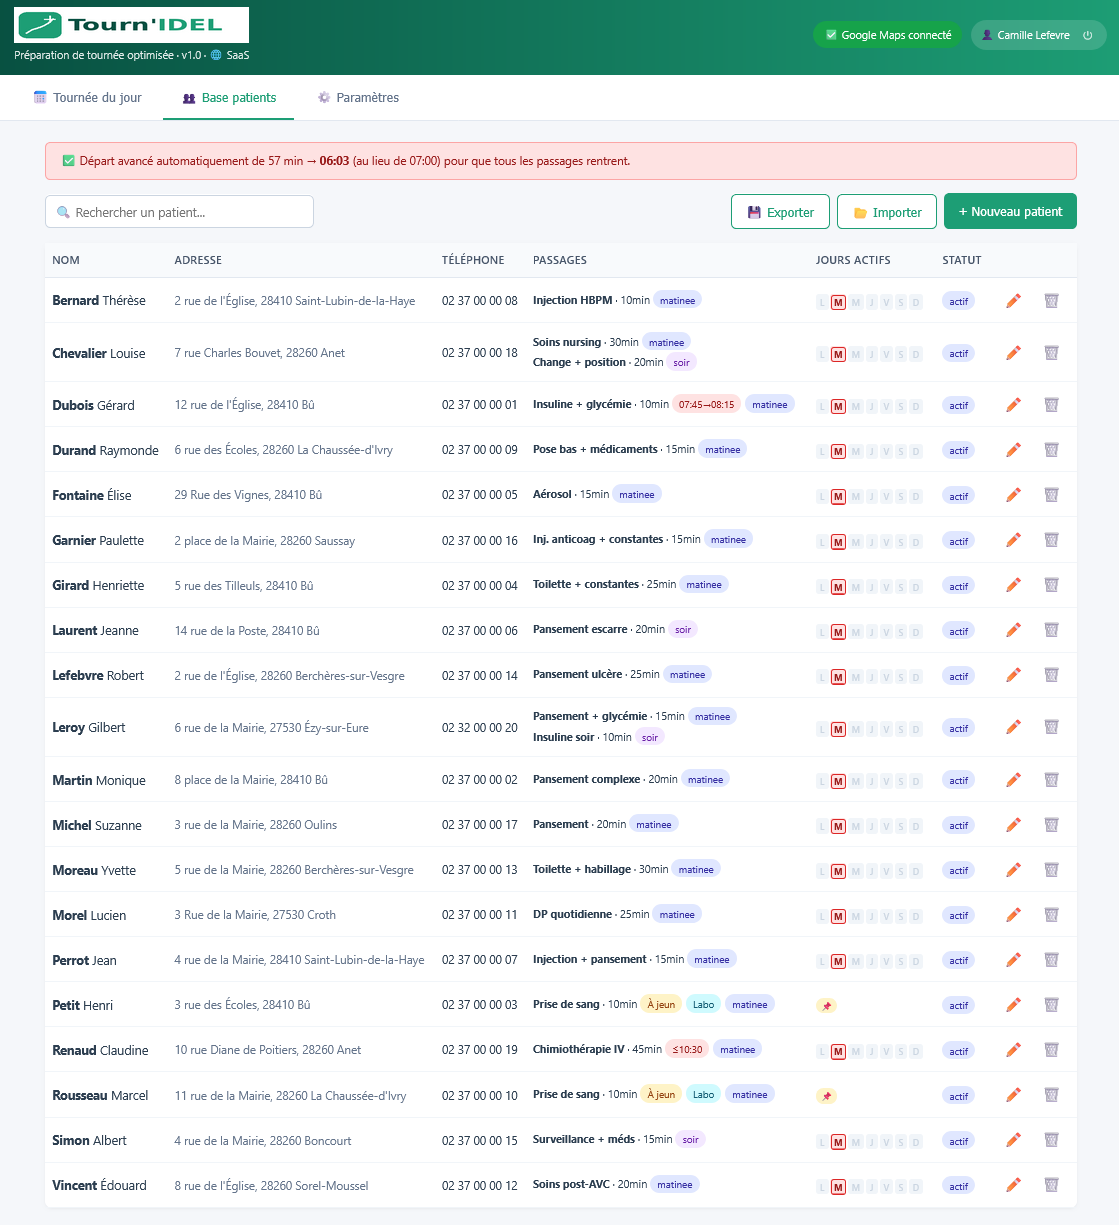The image size is (1119, 1225).
Task: Switch to the Base patients tab
Action: 229,98
